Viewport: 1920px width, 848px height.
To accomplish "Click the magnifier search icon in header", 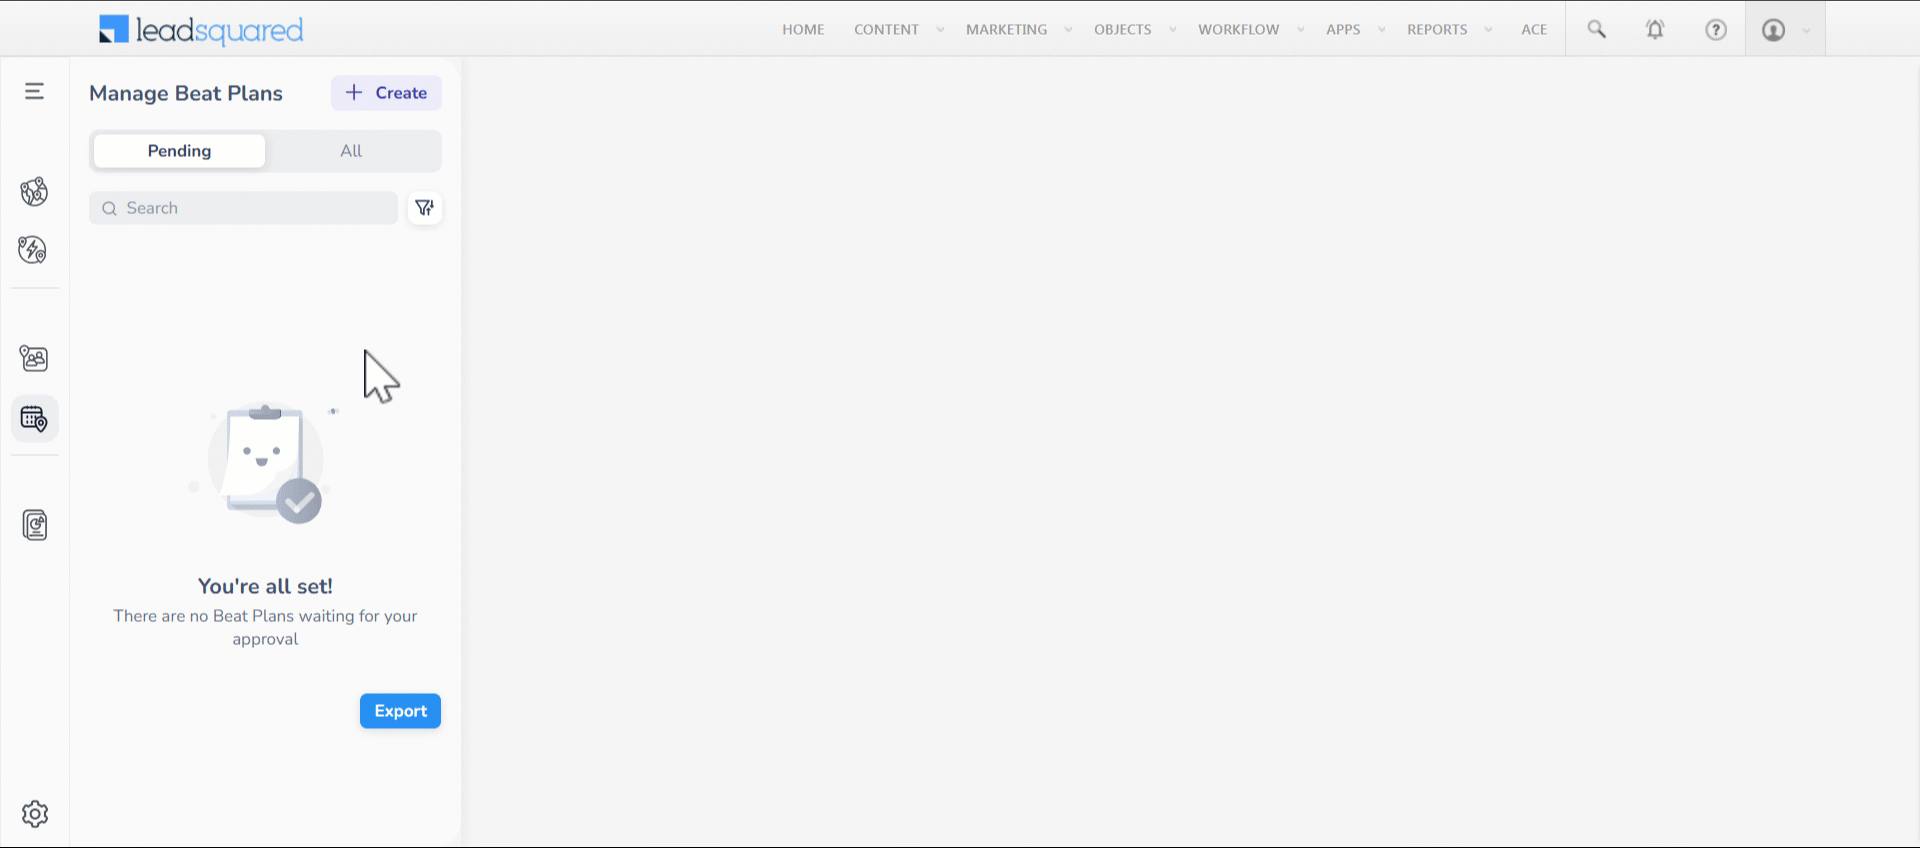I will (x=1597, y=30).
